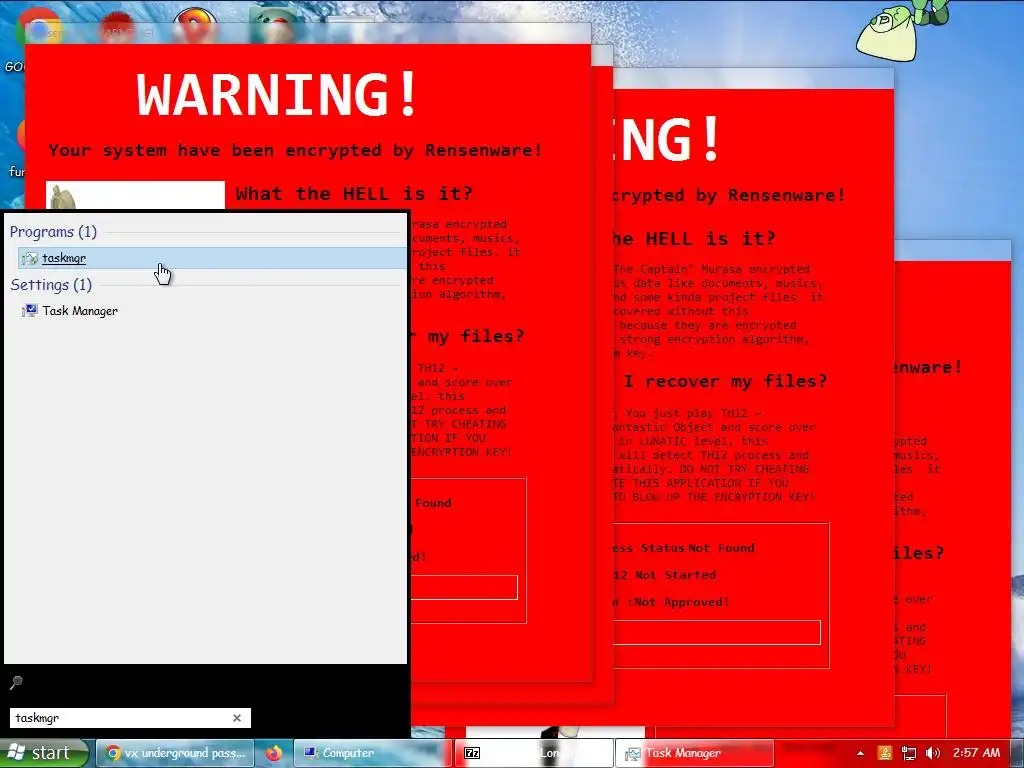Click the rightmost Rensenware window's title bar

pos(953,249)
